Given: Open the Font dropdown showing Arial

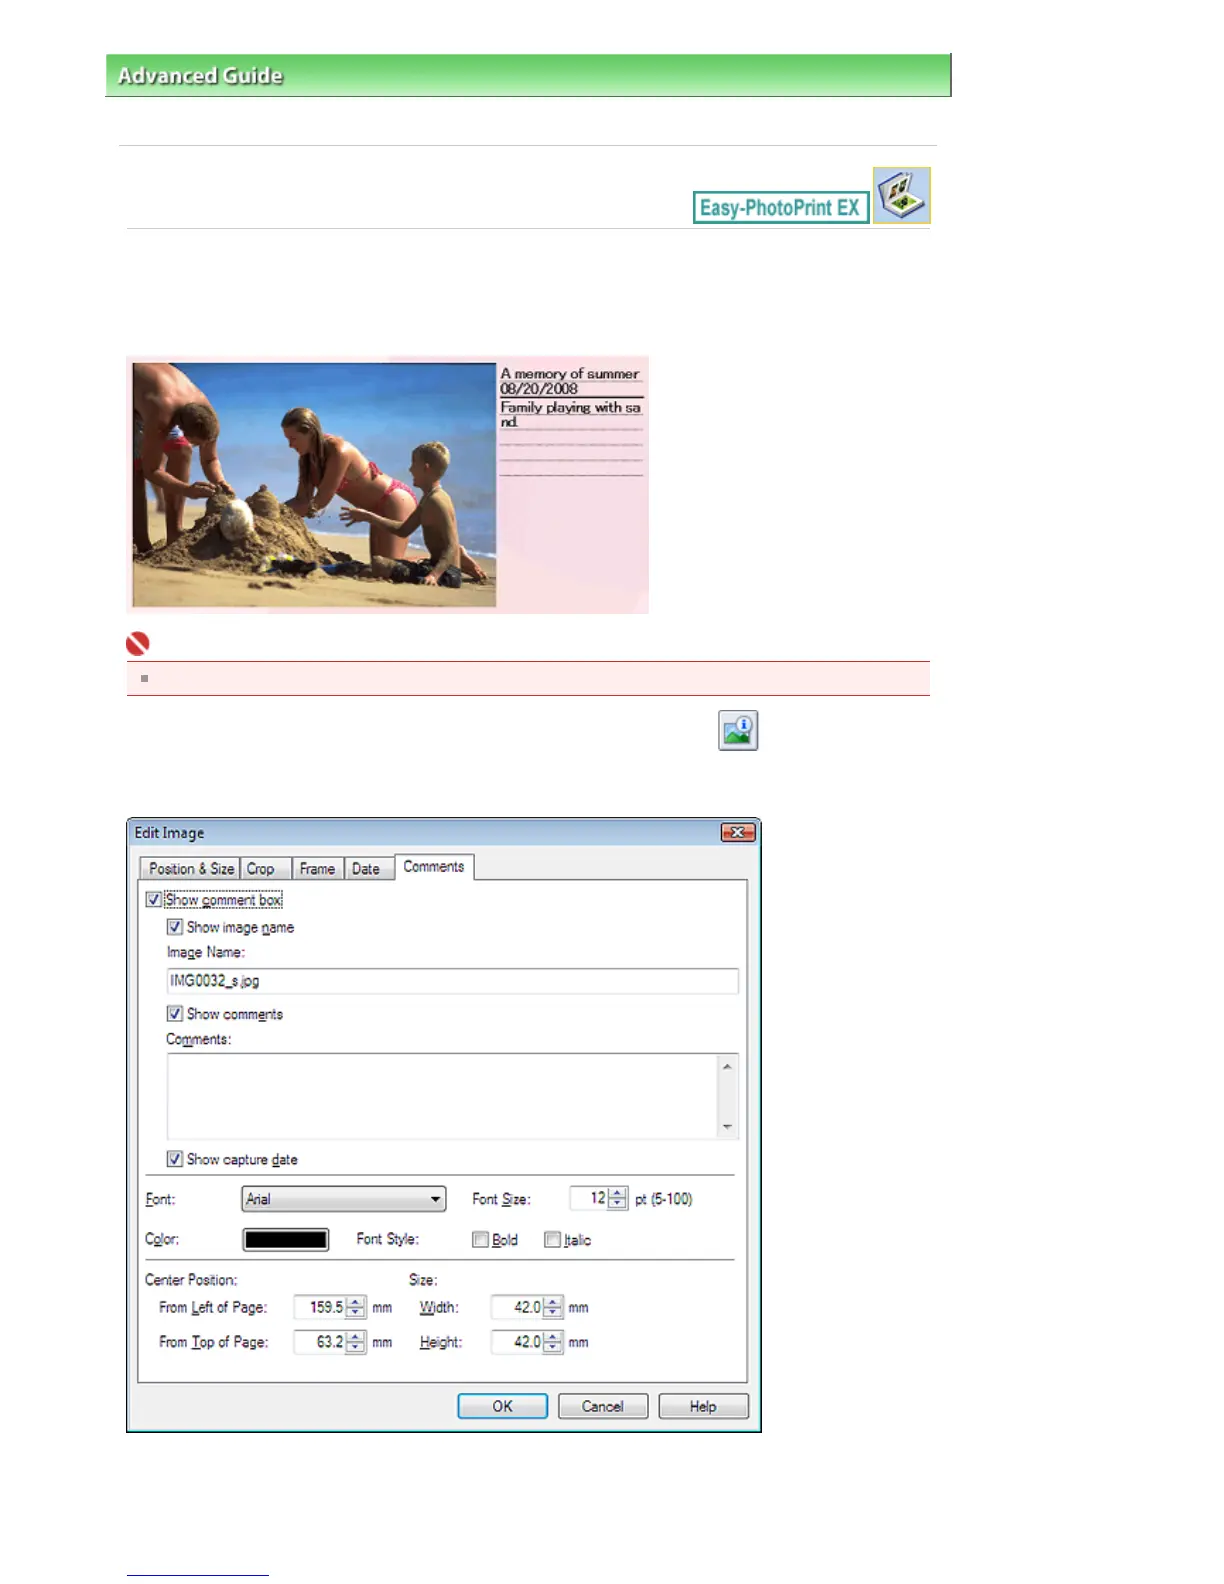Looking at the screenshot, I should click(x=343, y=1199).
